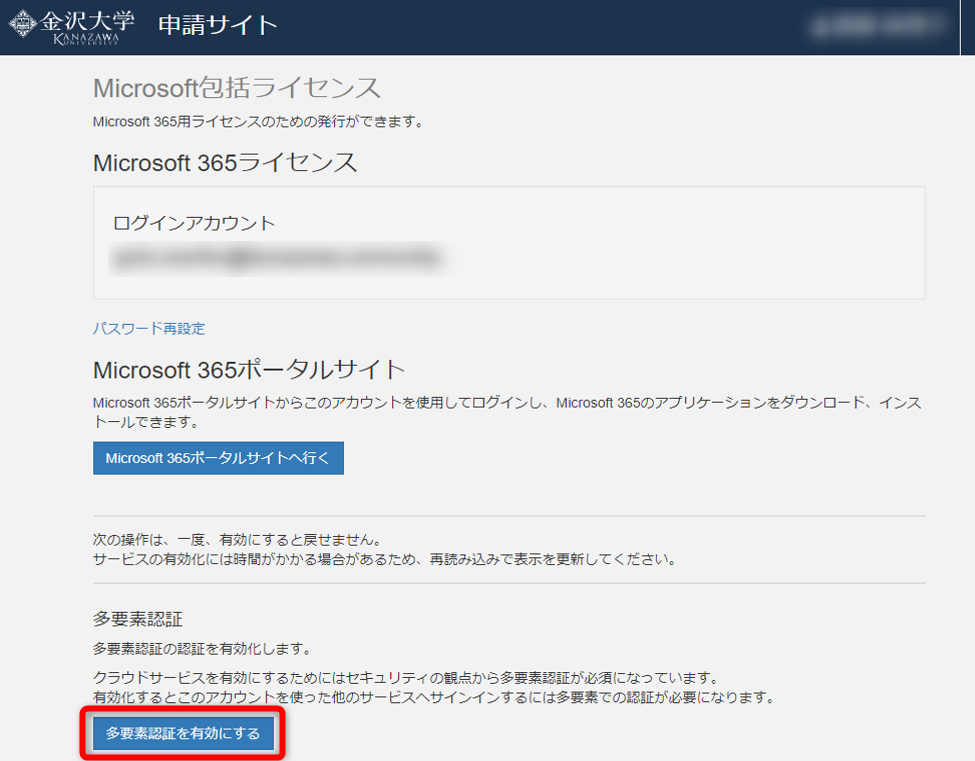Click the blurred login account email address
Image resolution: width=975 pixels, height=761 pixels.
coord(276,257)
